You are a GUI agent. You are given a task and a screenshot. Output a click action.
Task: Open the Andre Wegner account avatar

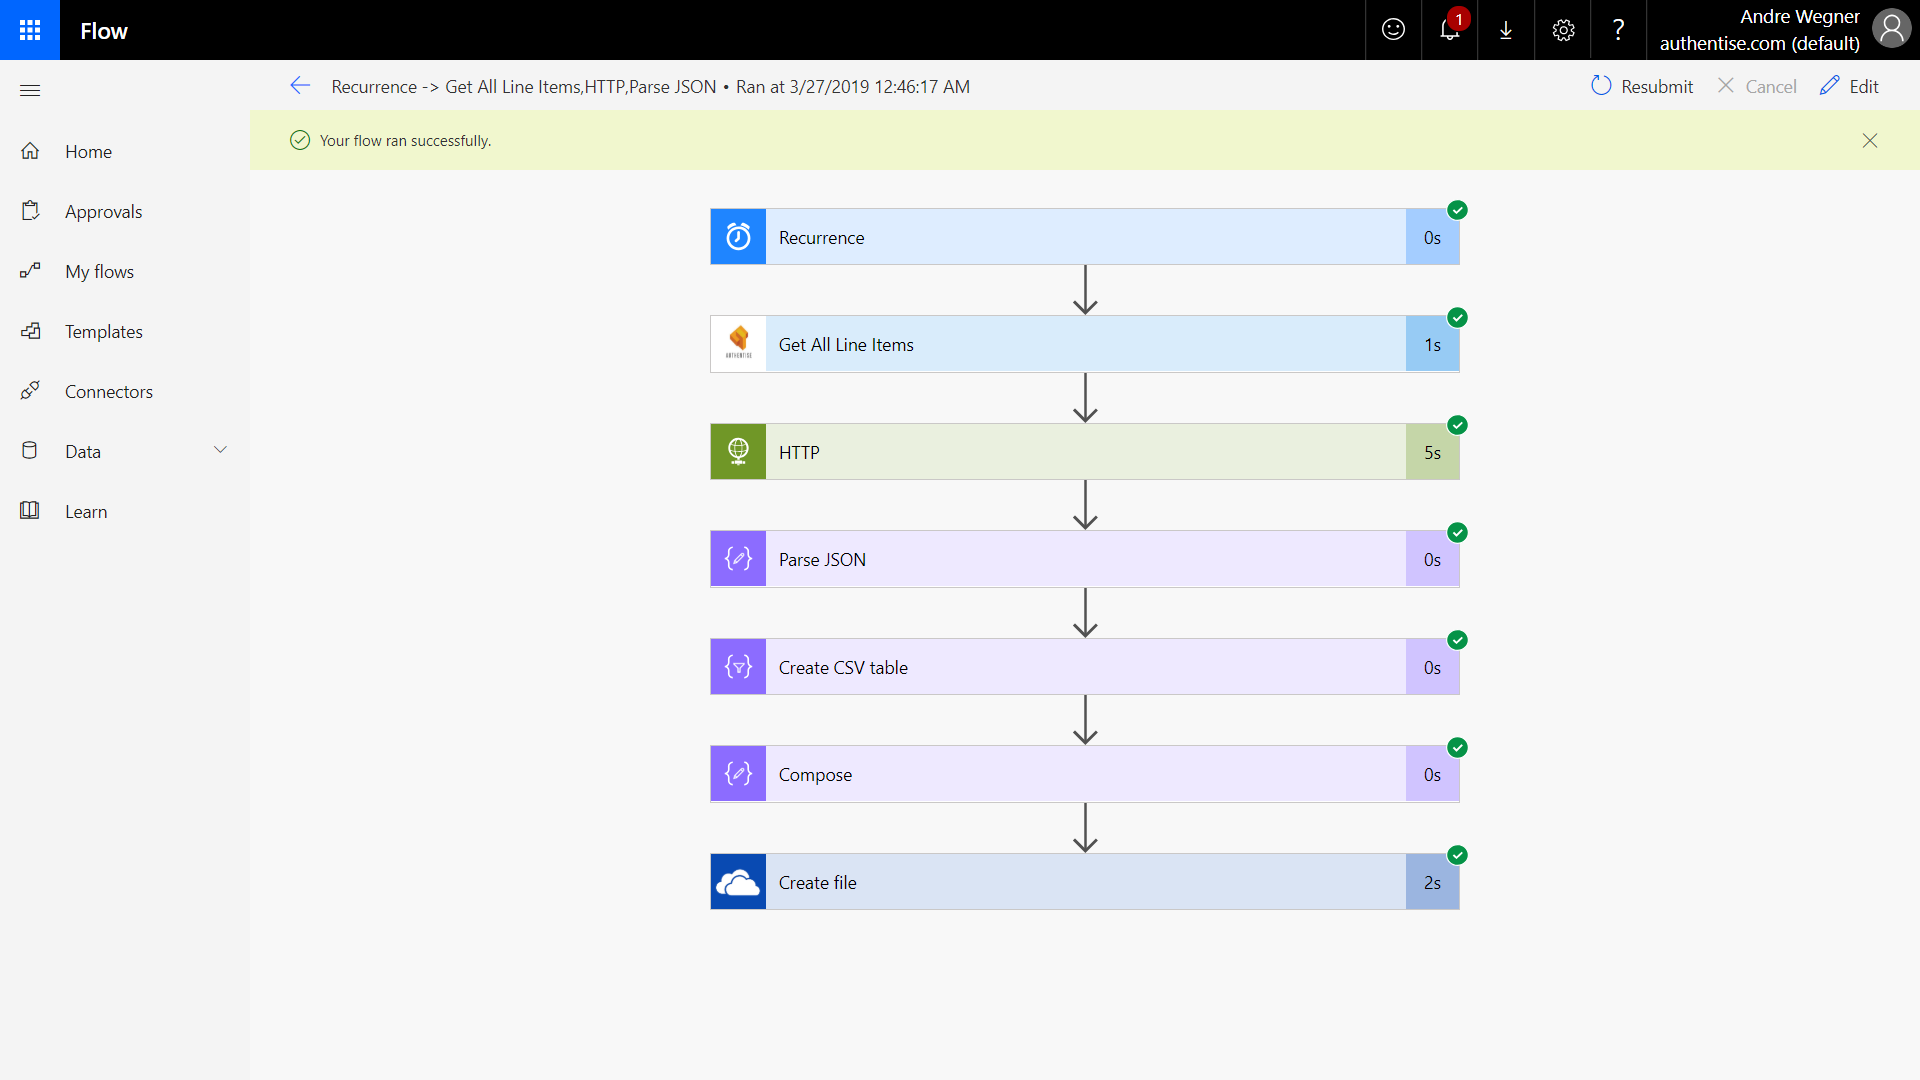pos(1891,29)
